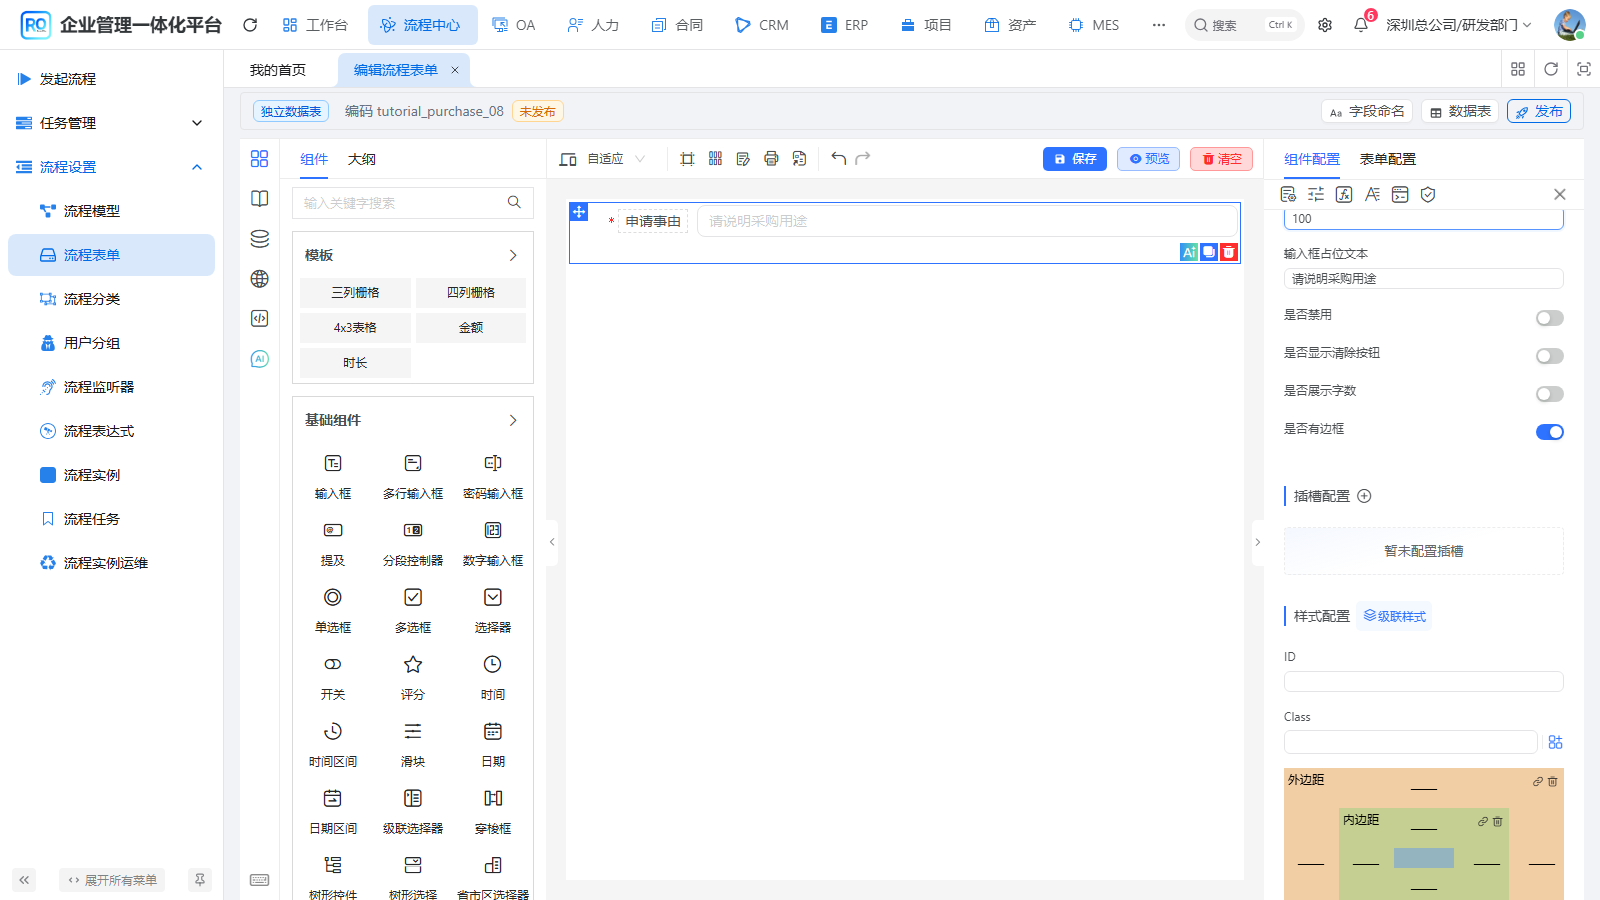The width and height of the screenshot is (1600, 900).
Task: Click the 级联样式 link
Action: [1395, 616]
